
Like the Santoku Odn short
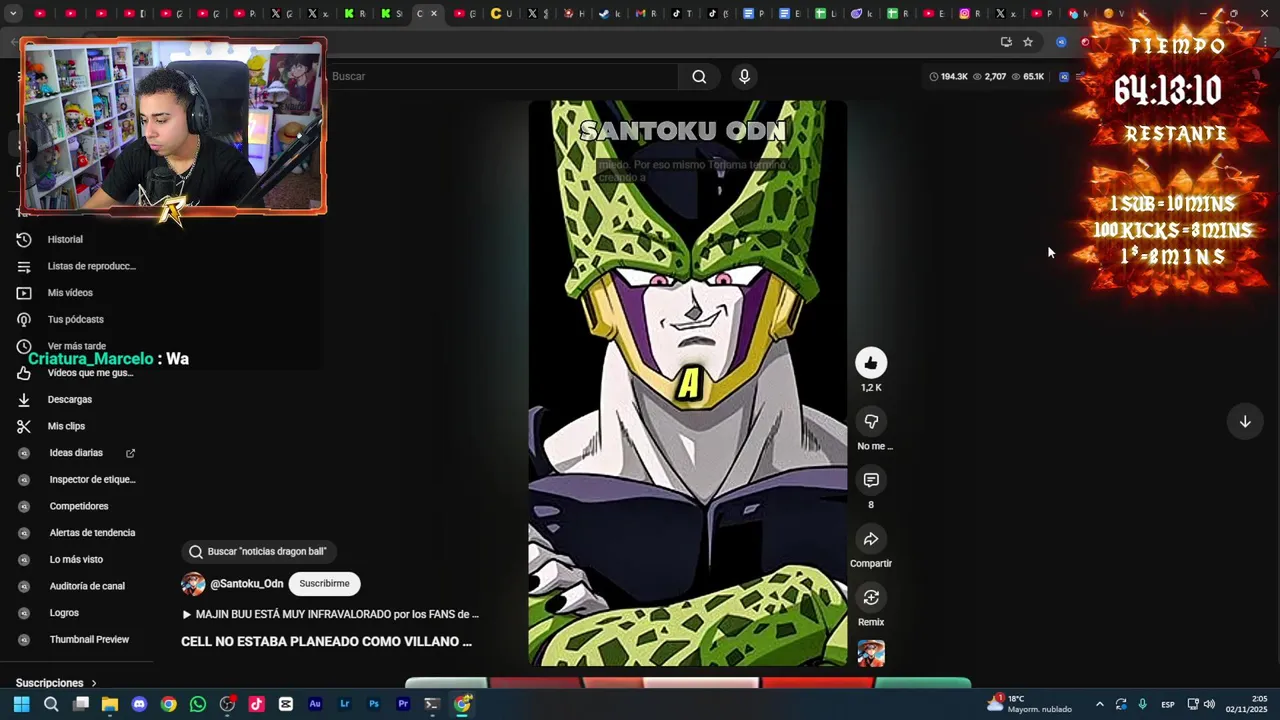pos(871,363)
